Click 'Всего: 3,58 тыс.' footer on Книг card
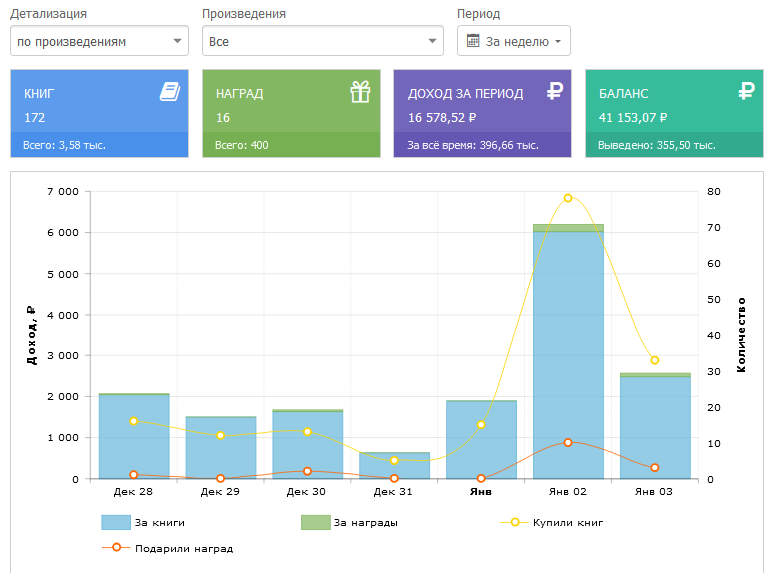The width and height of the screenshot is (775, 573). [x=64, y=145]
